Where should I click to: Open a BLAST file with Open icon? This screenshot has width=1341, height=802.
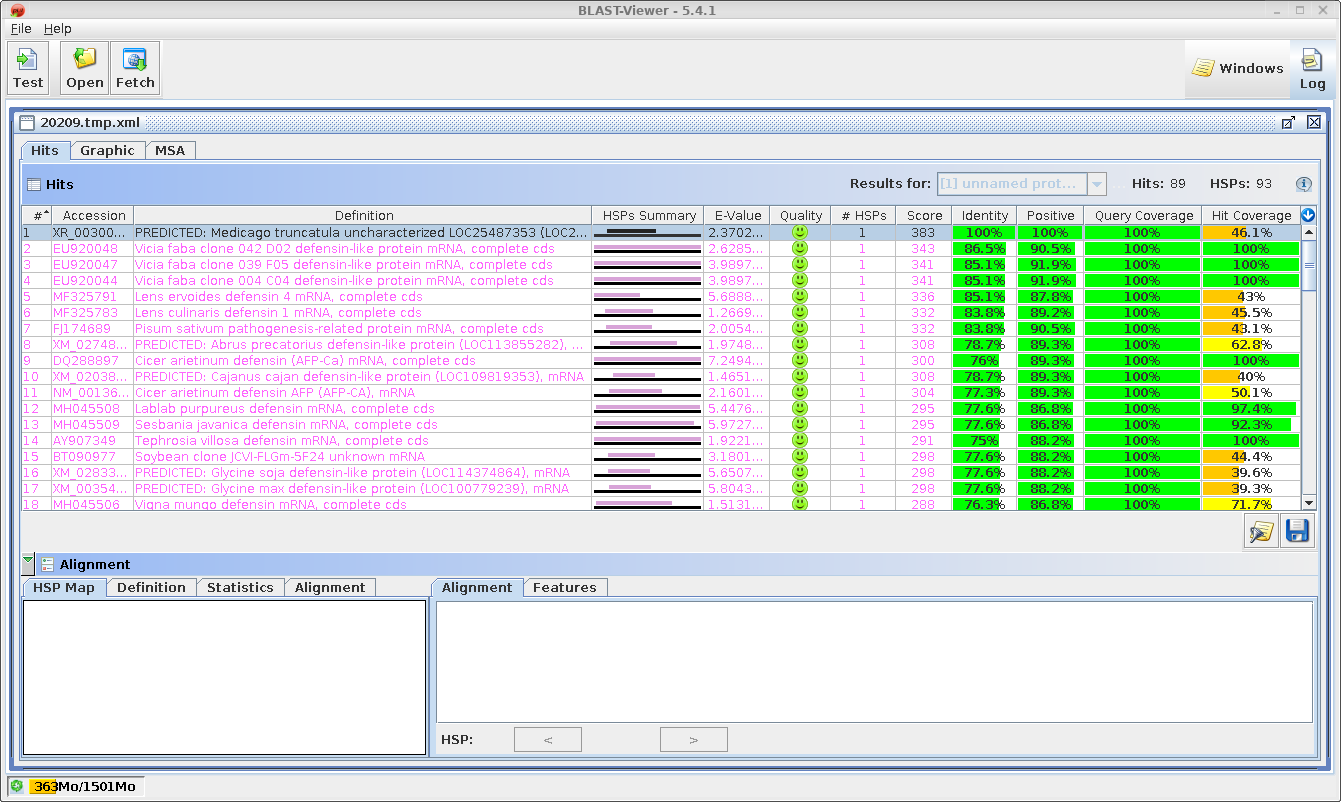coord(85,68)
